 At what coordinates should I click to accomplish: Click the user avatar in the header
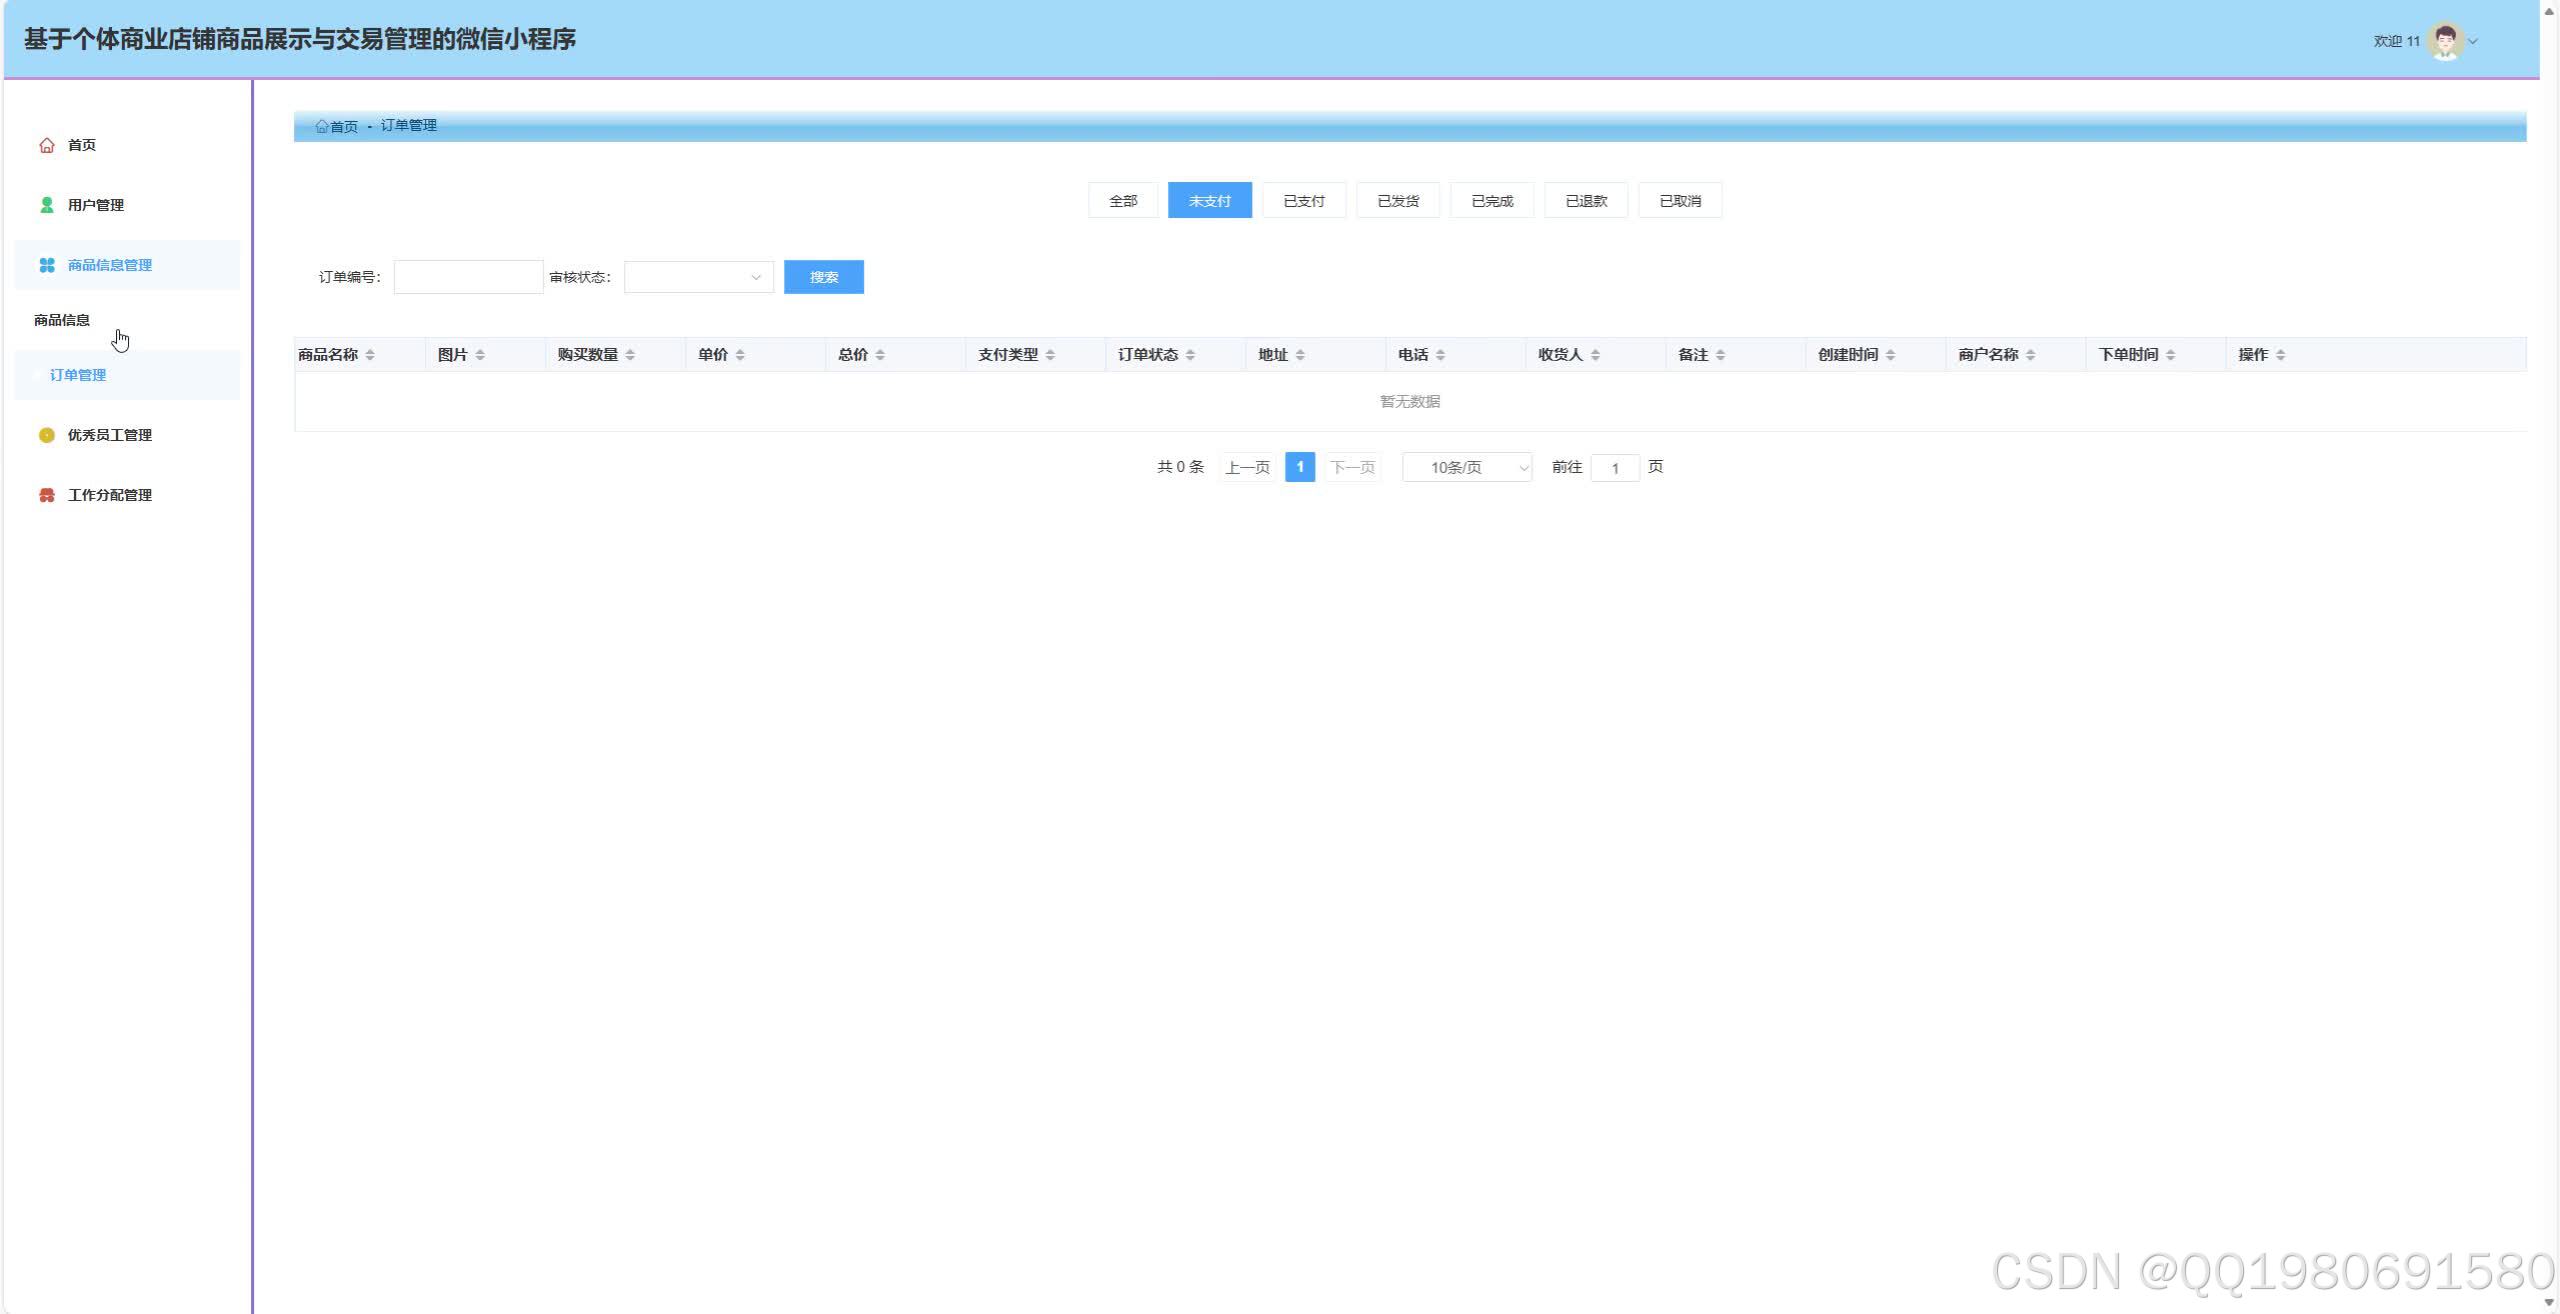tap(2445, 41)
